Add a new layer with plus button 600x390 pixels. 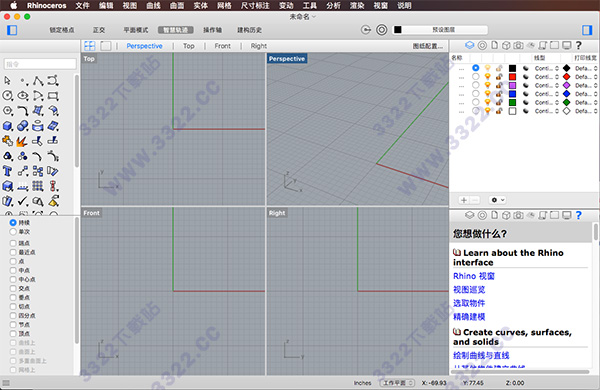[464, 200]
